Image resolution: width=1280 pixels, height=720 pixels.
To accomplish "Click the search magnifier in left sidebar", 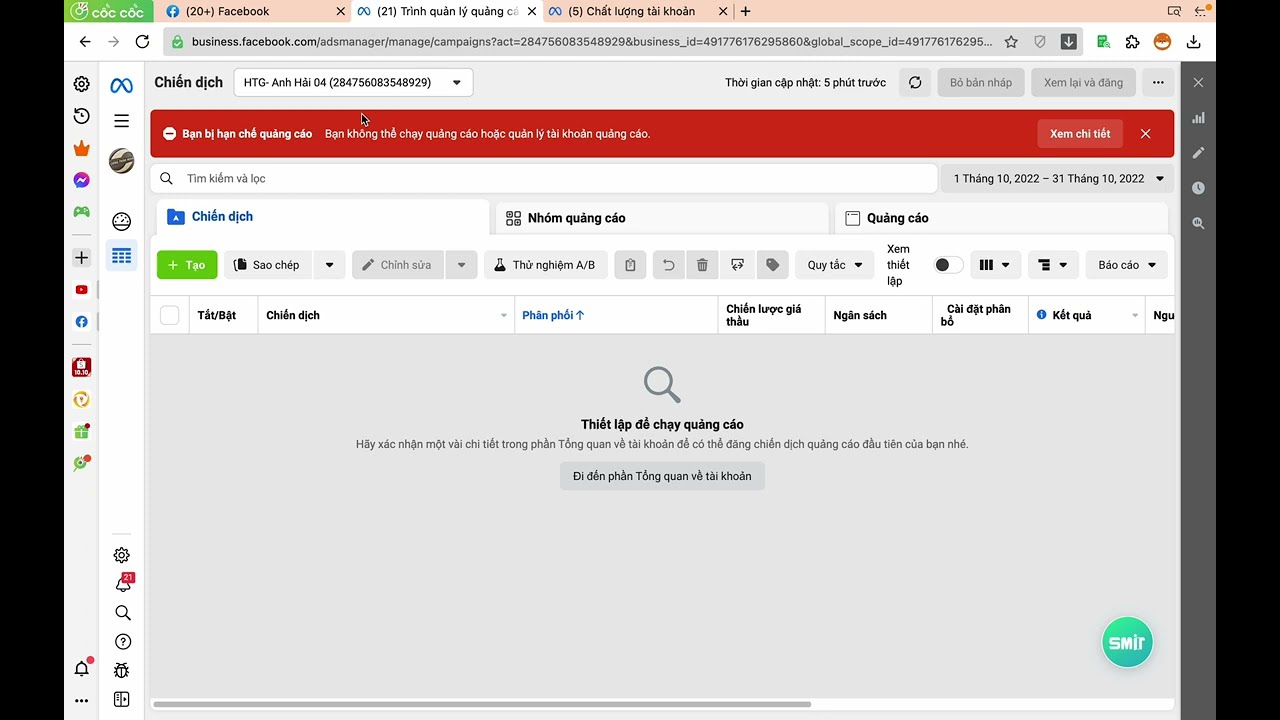I will (x=123, y=613).
